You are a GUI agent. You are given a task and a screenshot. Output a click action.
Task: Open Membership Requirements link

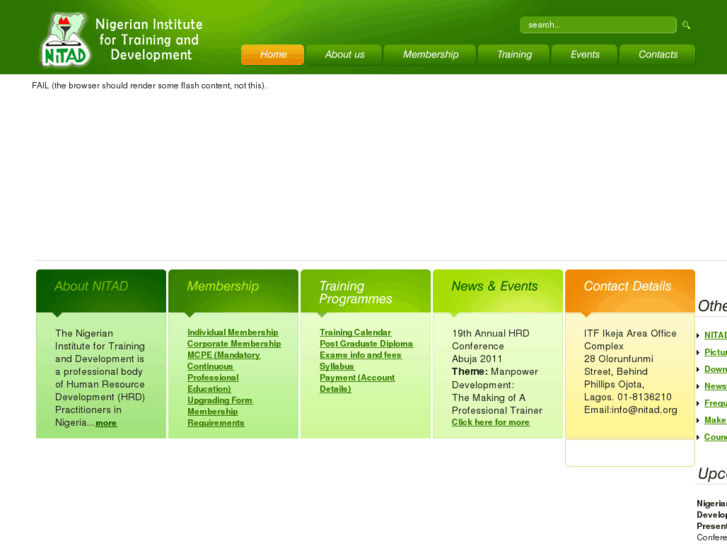click(x=216, y=417)
